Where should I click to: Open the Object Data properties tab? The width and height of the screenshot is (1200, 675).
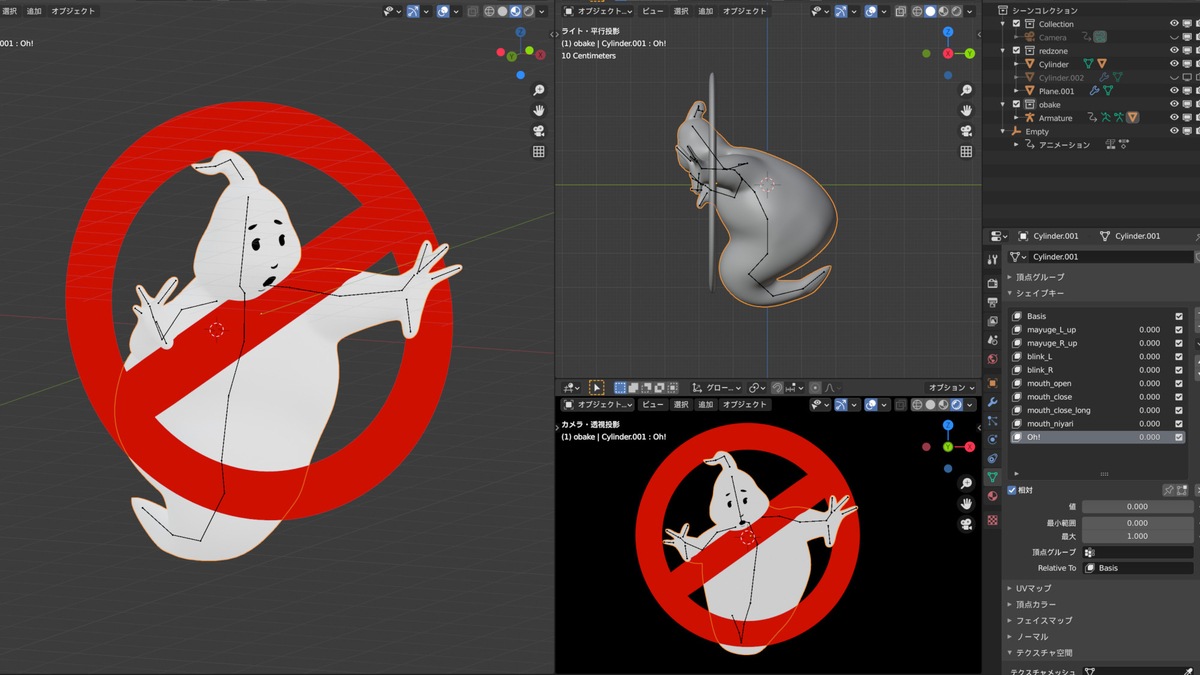coord(992,477)
